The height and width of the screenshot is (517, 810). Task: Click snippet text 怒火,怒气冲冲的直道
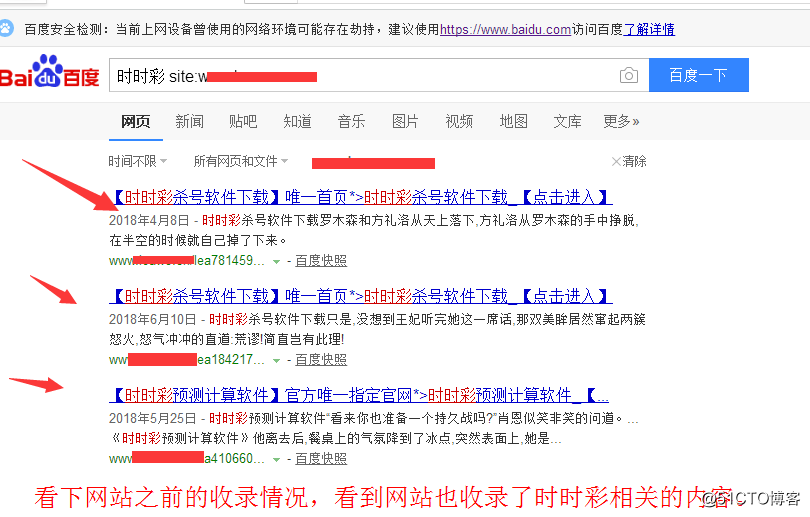coord(170,339)
